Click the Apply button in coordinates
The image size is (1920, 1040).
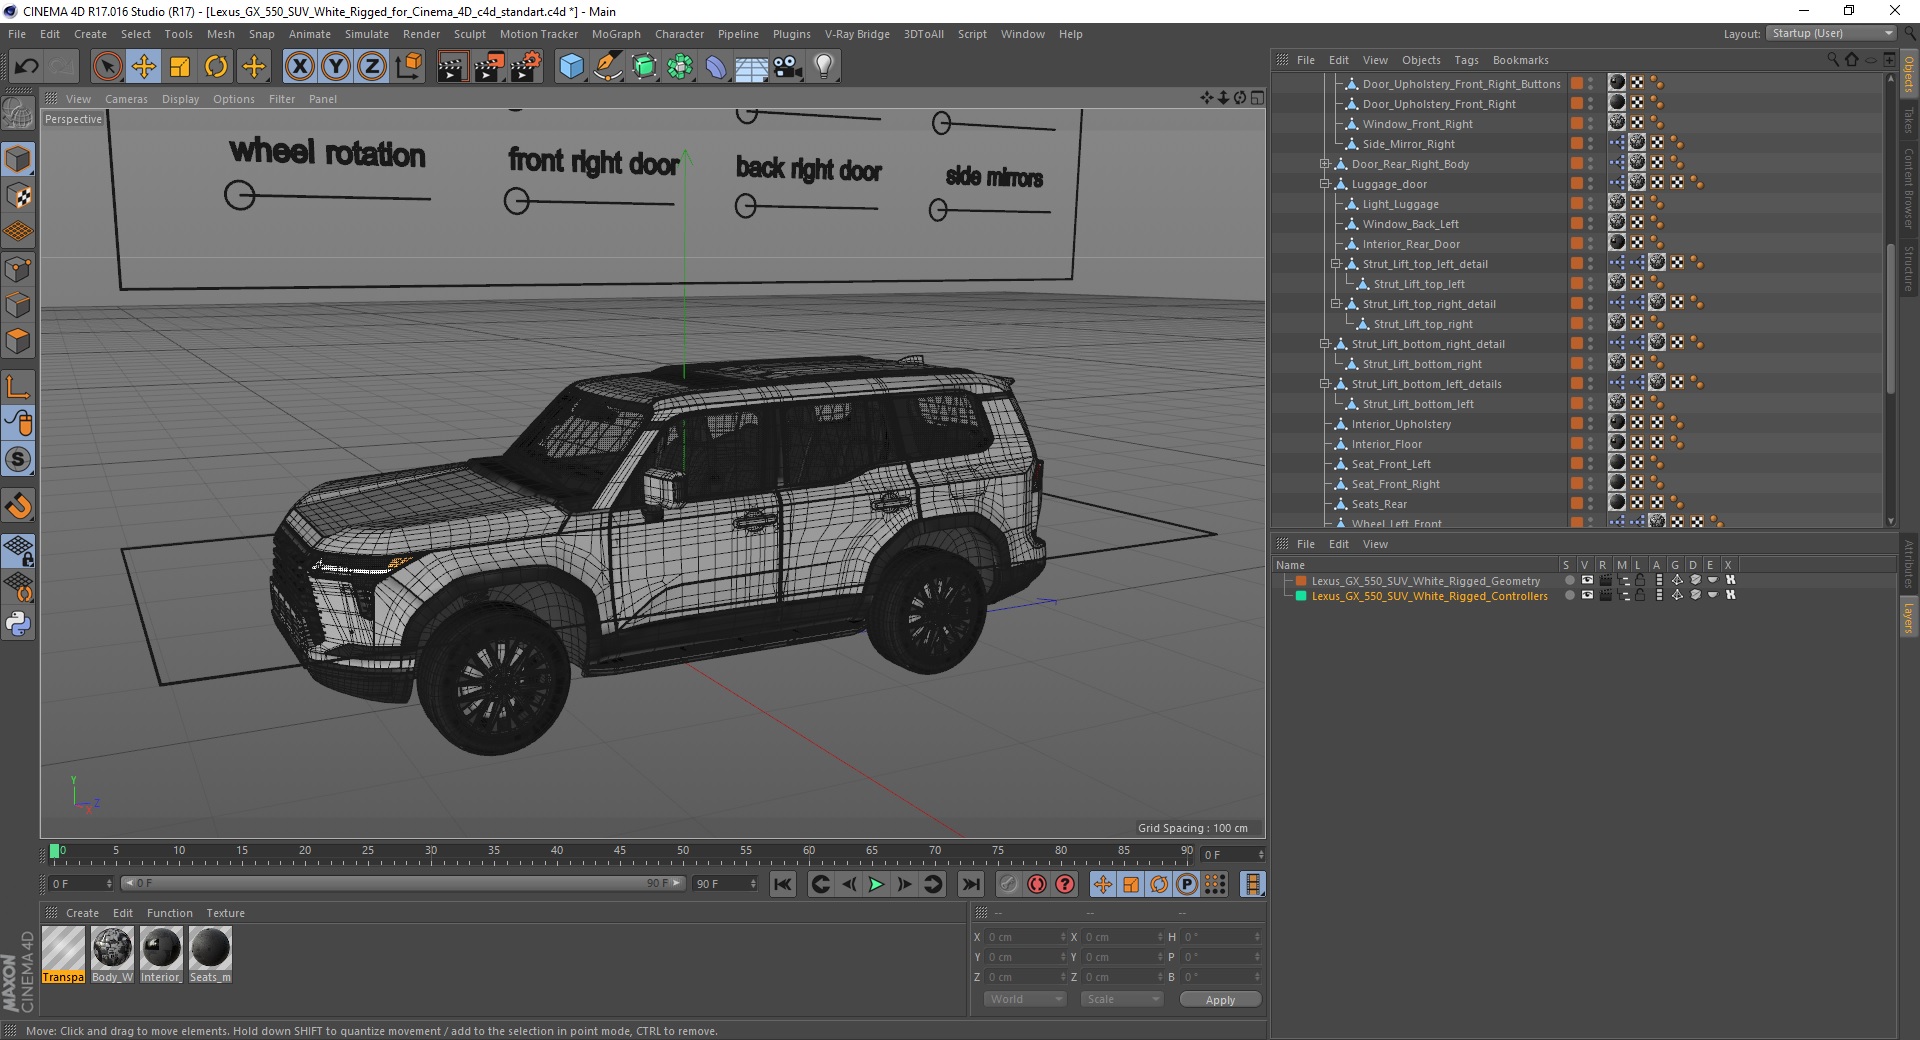click(x=1220, y=999)
